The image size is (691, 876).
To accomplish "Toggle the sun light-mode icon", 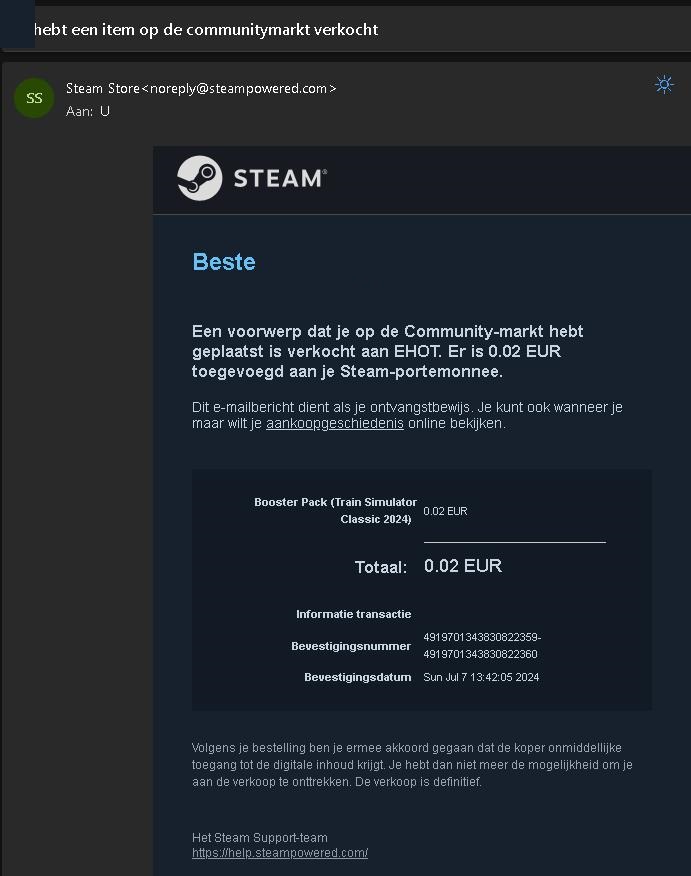I will point(664,85).
